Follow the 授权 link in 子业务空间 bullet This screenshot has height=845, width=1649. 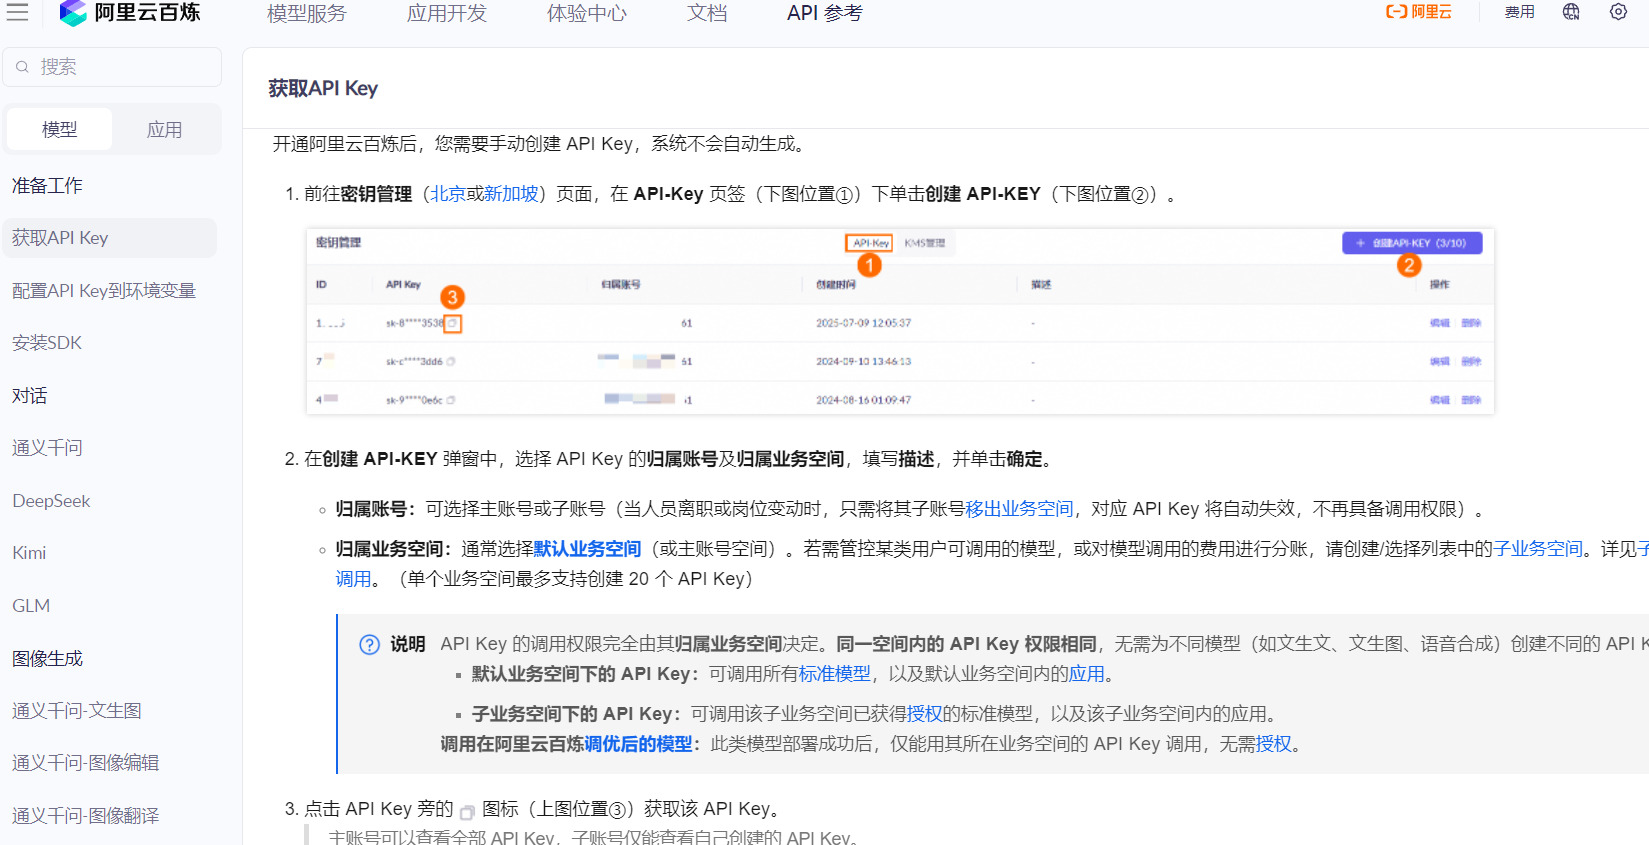point(925,714)
